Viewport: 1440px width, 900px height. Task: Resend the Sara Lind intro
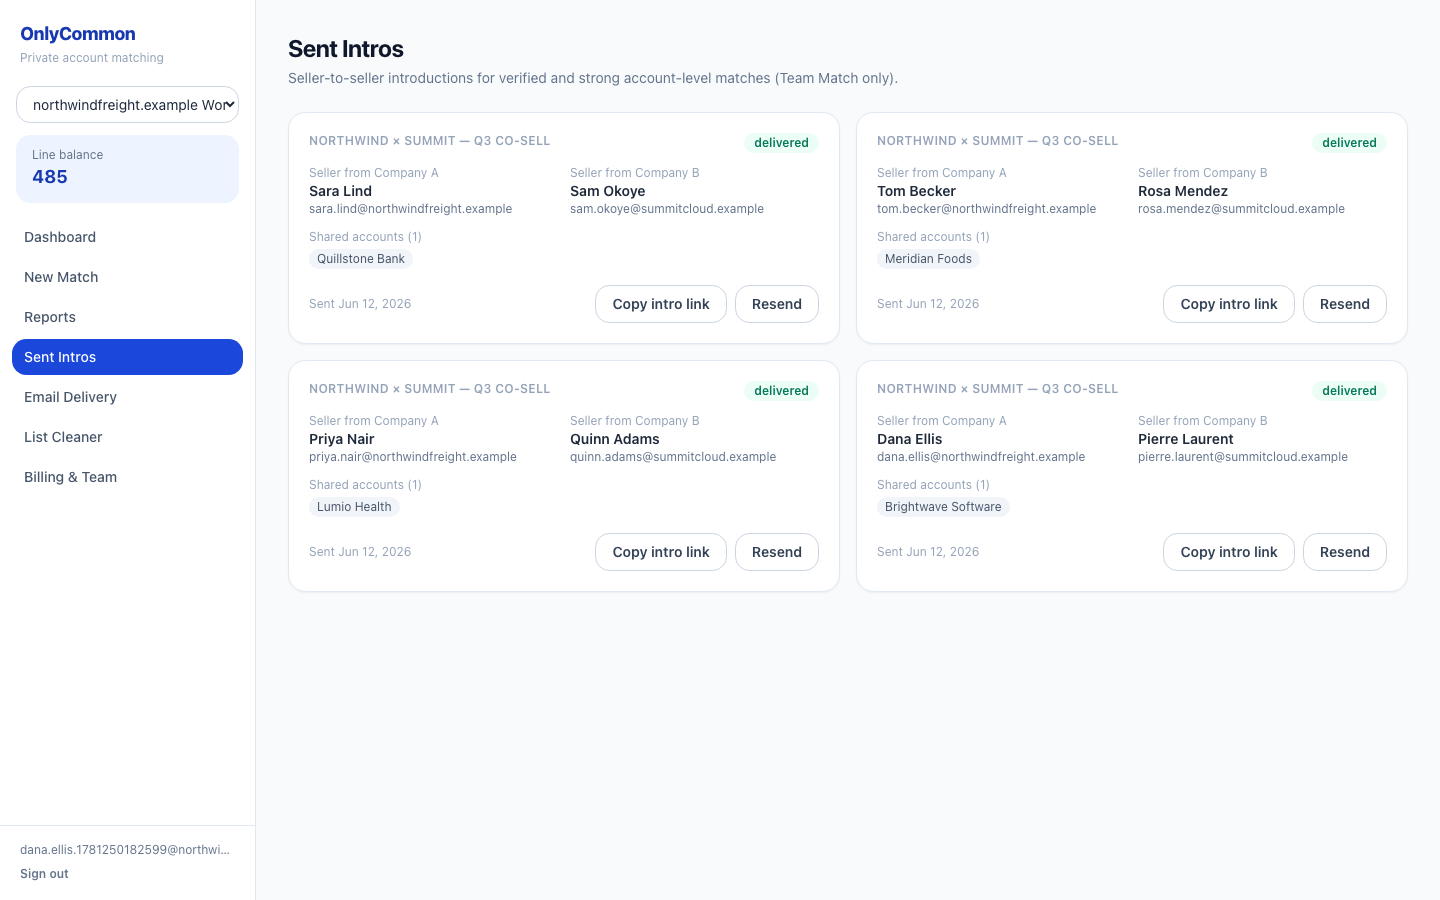tap(777, 304)
